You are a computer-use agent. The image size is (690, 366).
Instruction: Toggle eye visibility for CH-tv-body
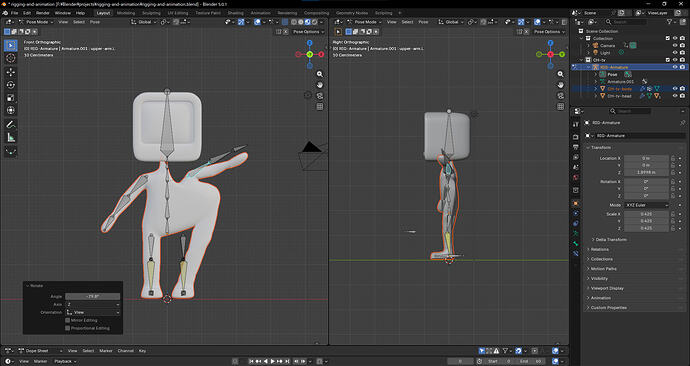coord(675,89)
